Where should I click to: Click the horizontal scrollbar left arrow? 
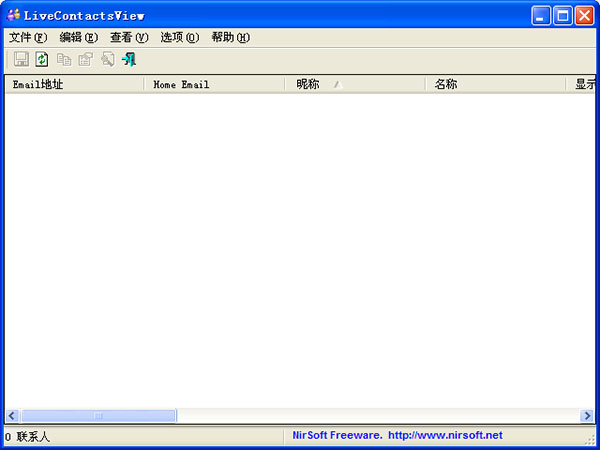coord(12,416)
